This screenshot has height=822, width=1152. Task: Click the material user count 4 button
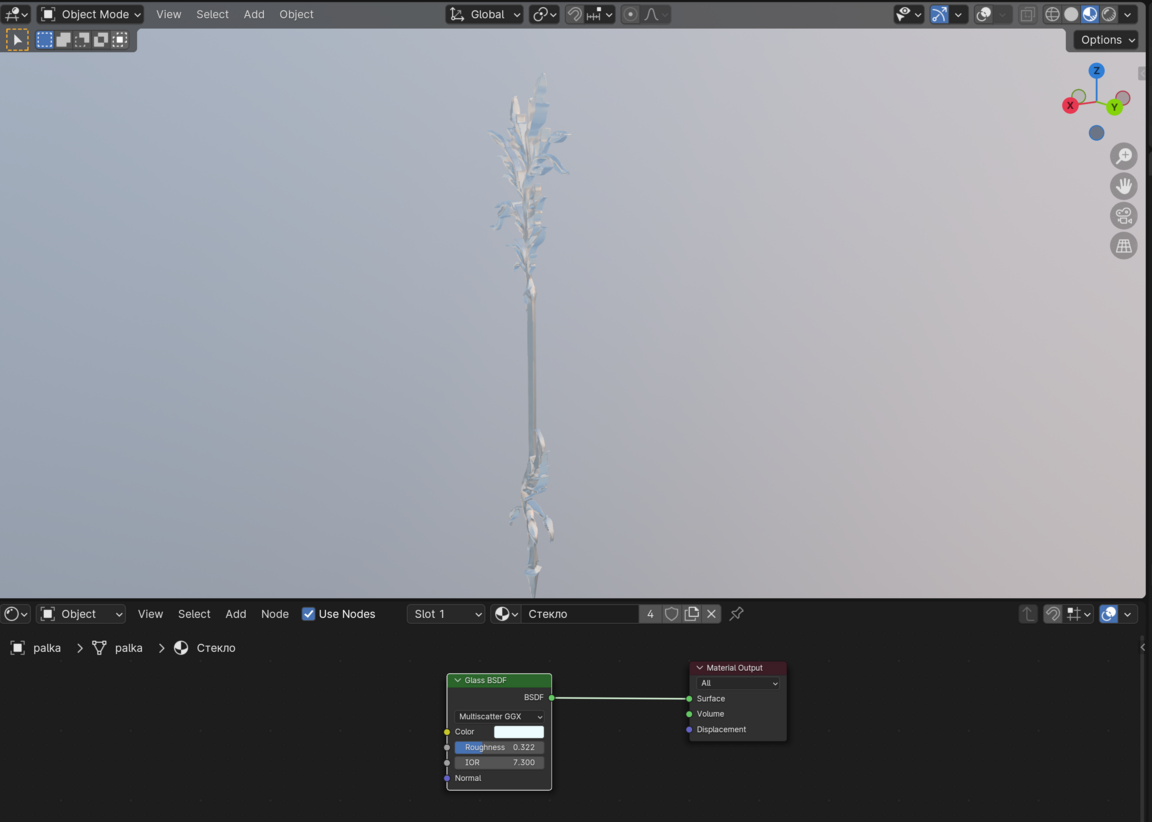[649, 613]
